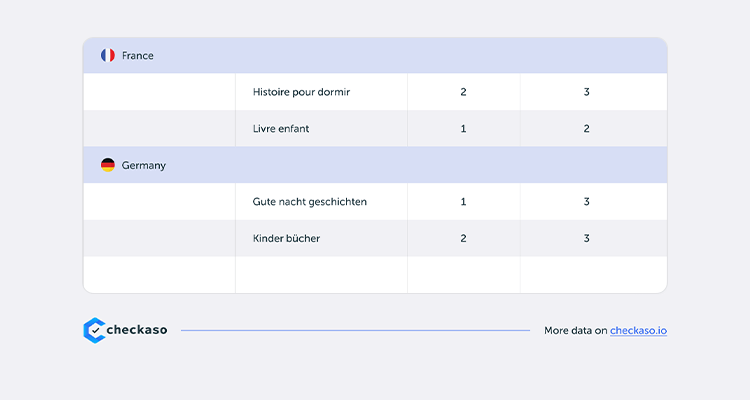The width and height of the screenshot is (750, 400).
Task: Click the France flag icon
Action: [x=108, y=56]
